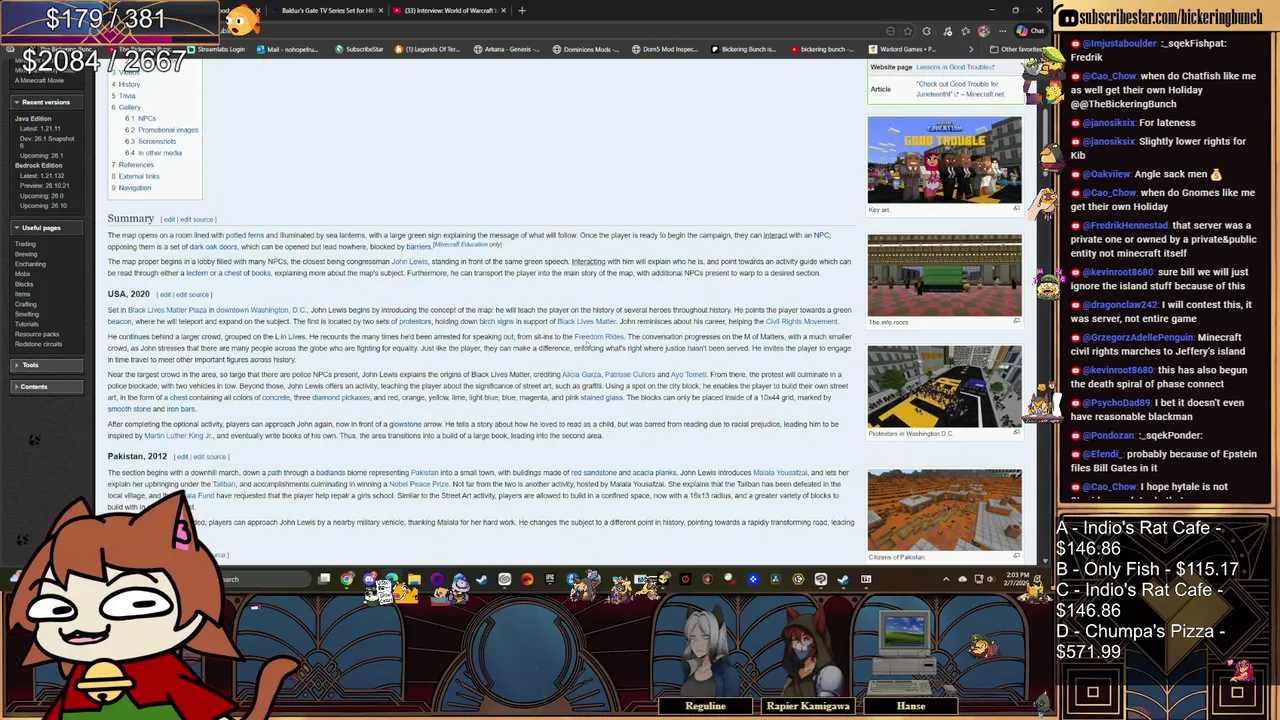This screenshot has height=720, width=1280.
Task: Open the Bedrock Preview: 26.10.21 version link
Action: click(44, 185)
